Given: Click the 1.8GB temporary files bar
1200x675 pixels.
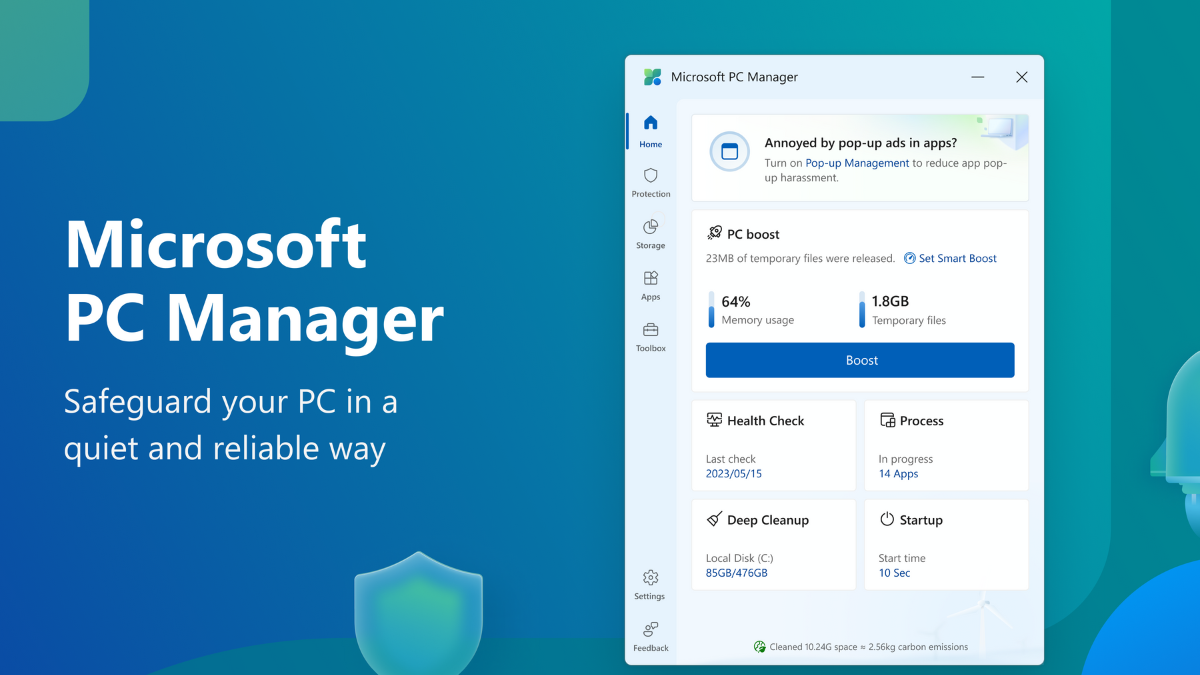Looking at the screenshot, I should [x=862, y=310].
